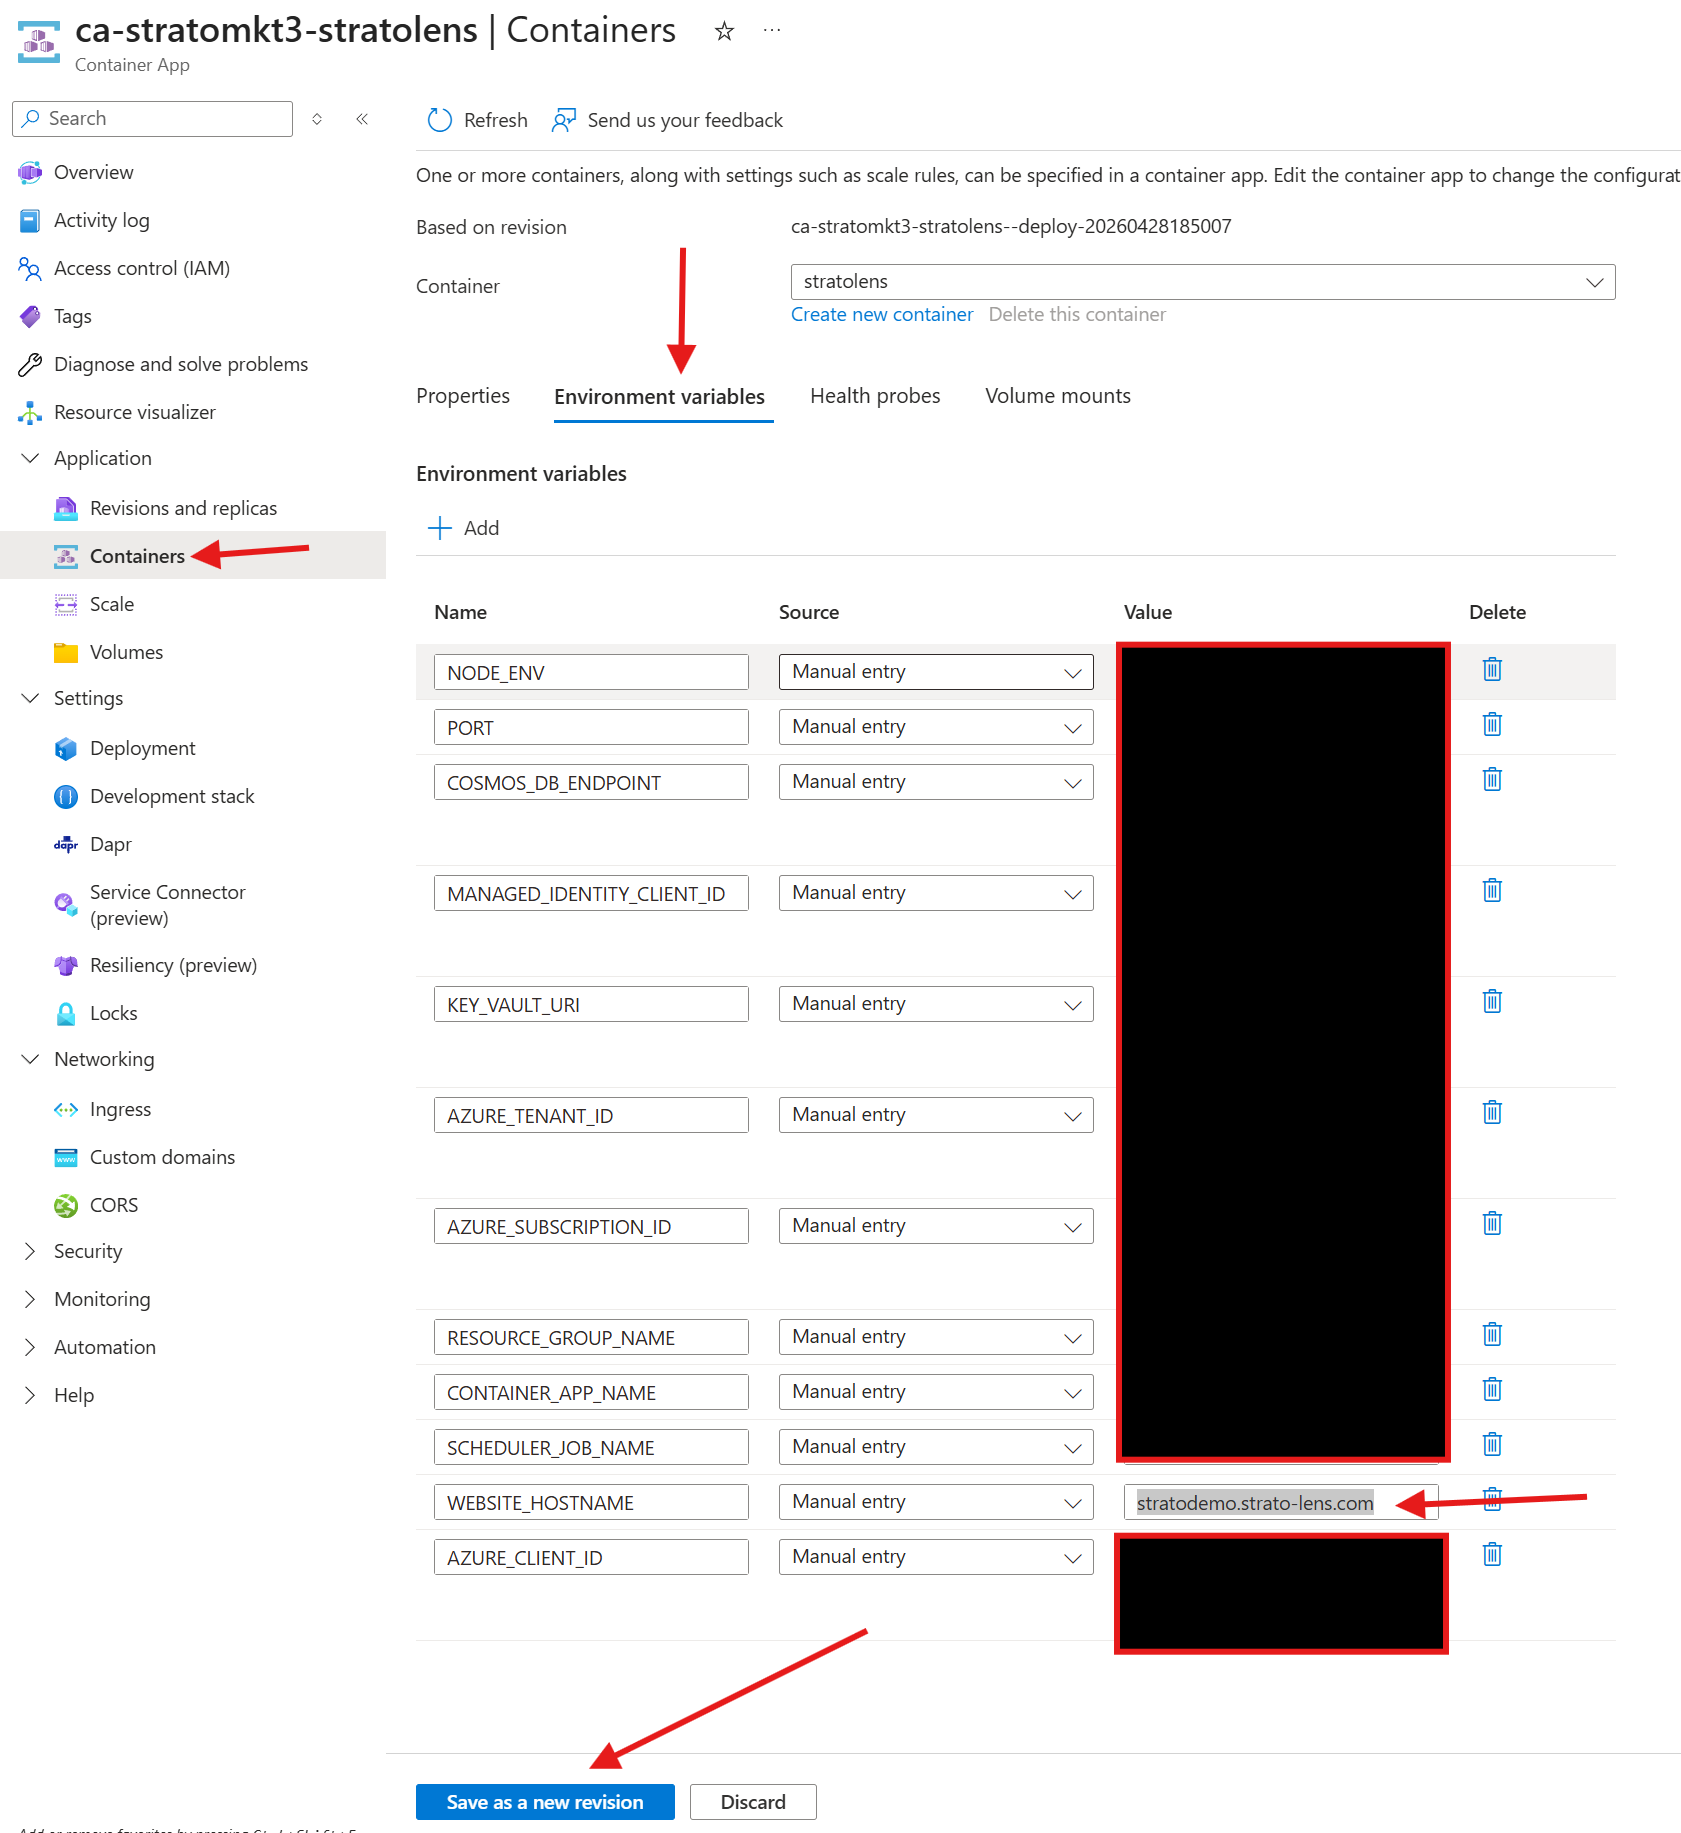The height and width of the screenshot is (1833, 1681).
Task: Click Save as a new revision
Action: point(545,1802)
